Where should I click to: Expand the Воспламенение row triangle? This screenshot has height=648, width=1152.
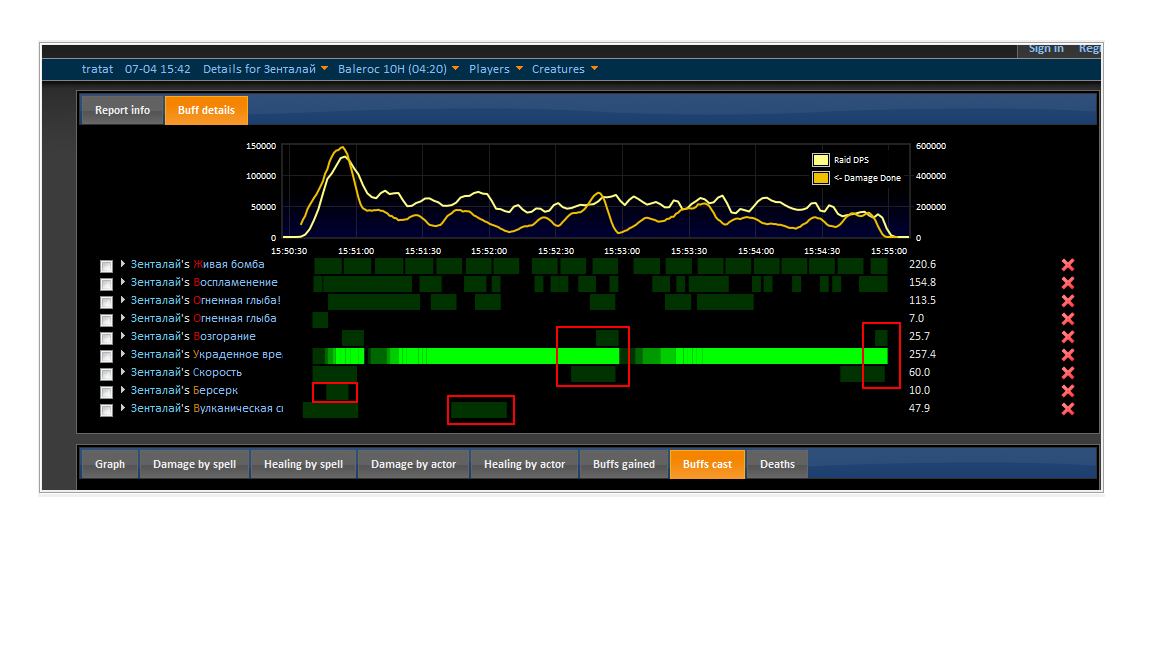(x=123, y=282)
